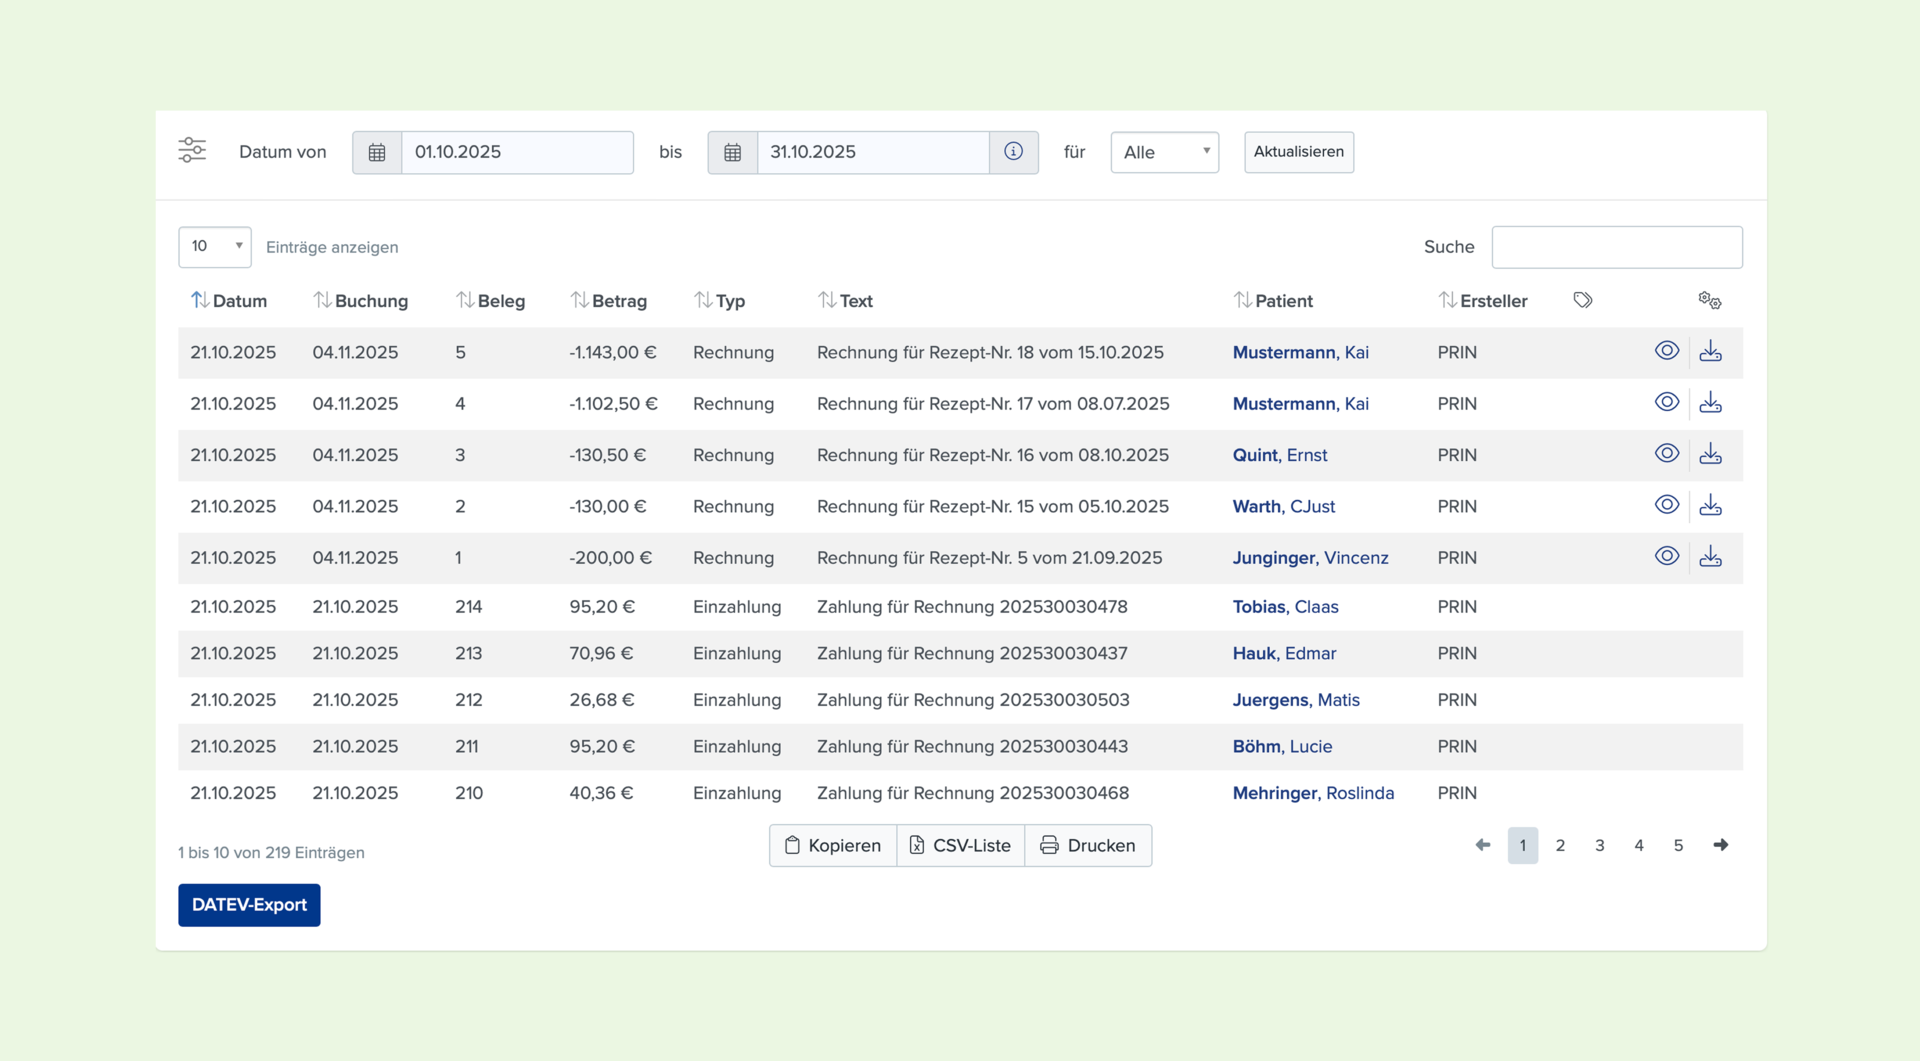The width and height of the screenshot is (1920, 1061).
Task: Open patient link Mehringer, Roslinda
Action: click(x=1313, y=793)
